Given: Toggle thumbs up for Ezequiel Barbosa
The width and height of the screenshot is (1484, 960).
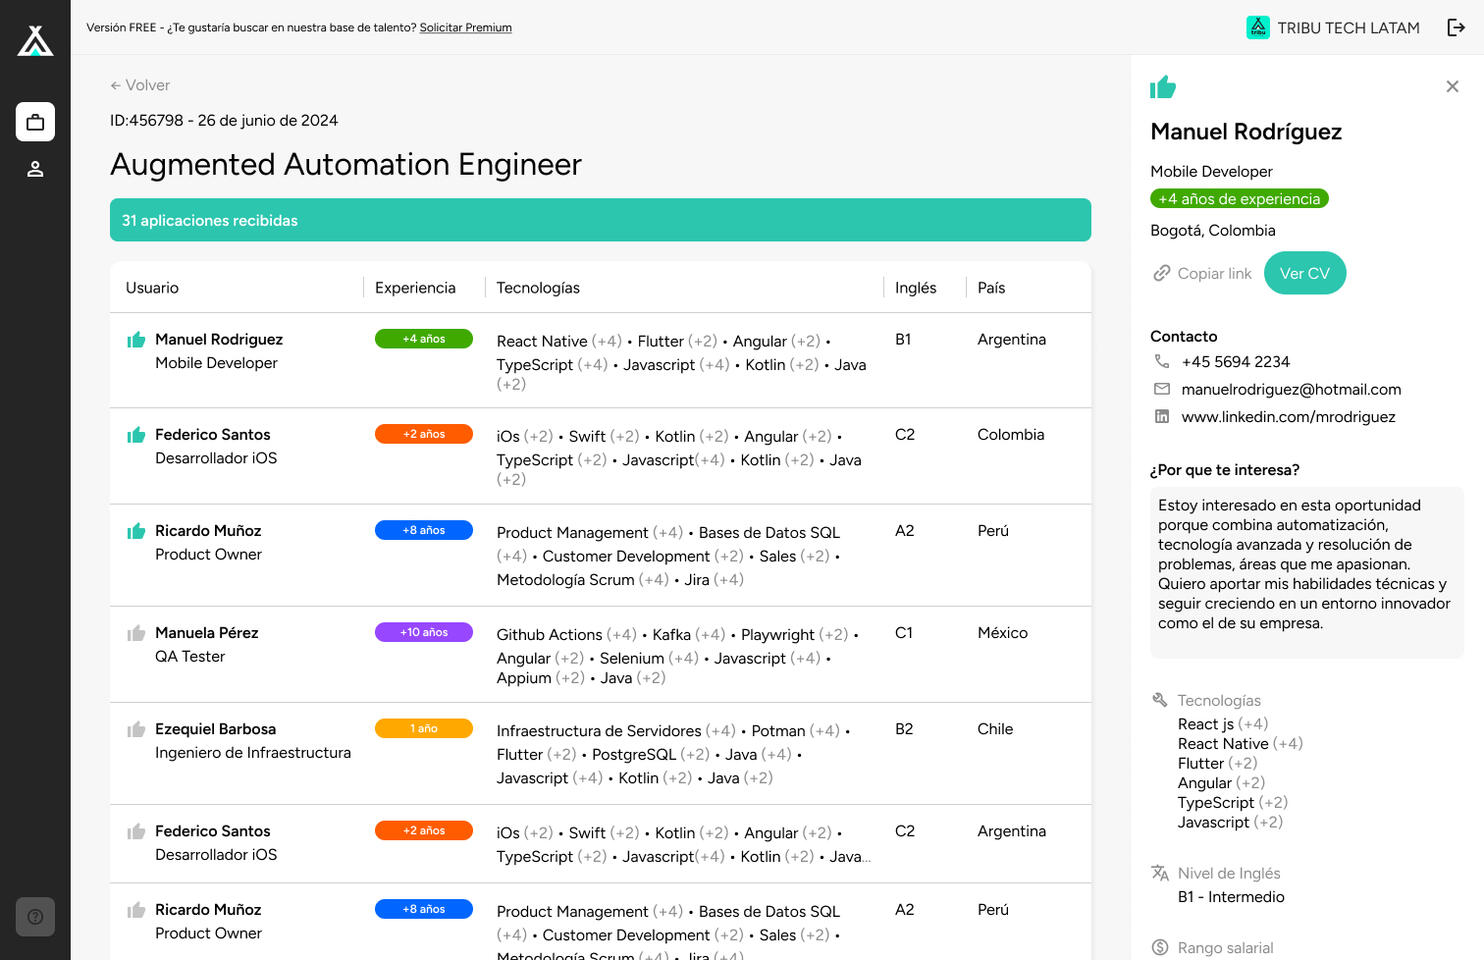Looking at the screenshot, I should click(x=136, y=729).
